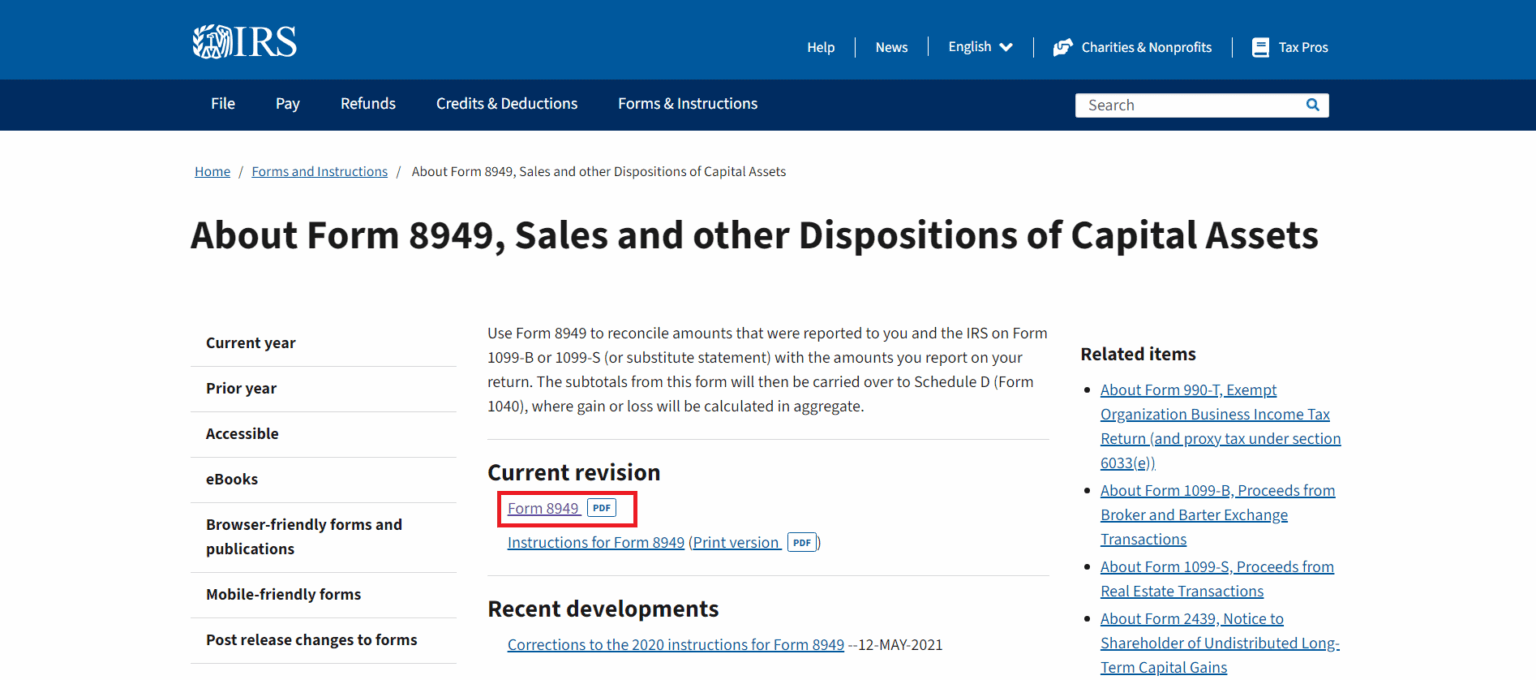1536x680 pixels.
Task: Open Instructions for Form 8949 link
Action: 596,542
